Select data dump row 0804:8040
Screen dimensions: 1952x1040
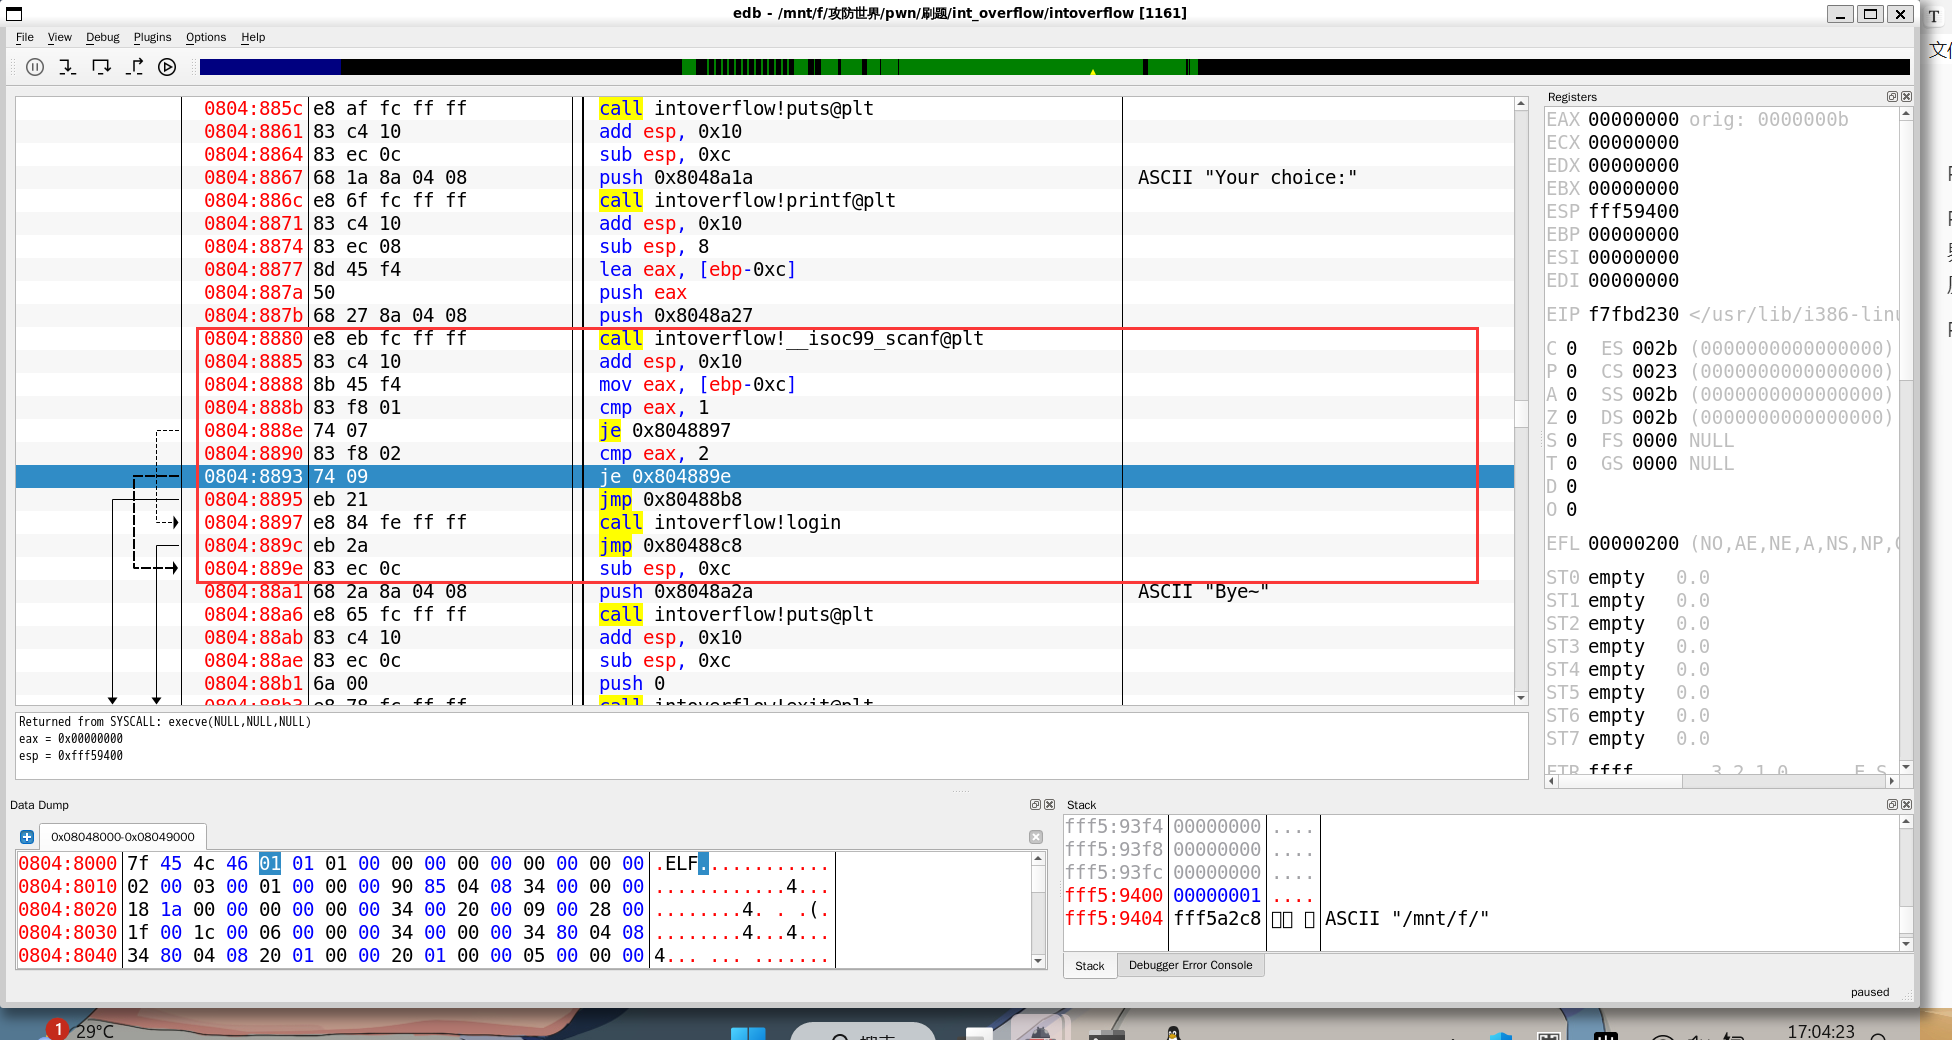point(425,955)
